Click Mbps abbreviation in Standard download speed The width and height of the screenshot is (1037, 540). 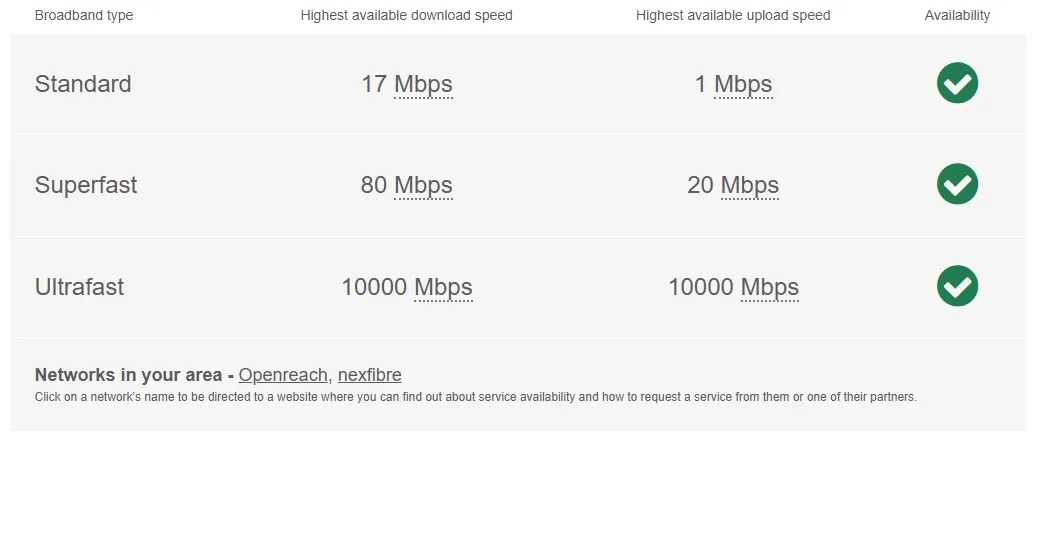423,85
